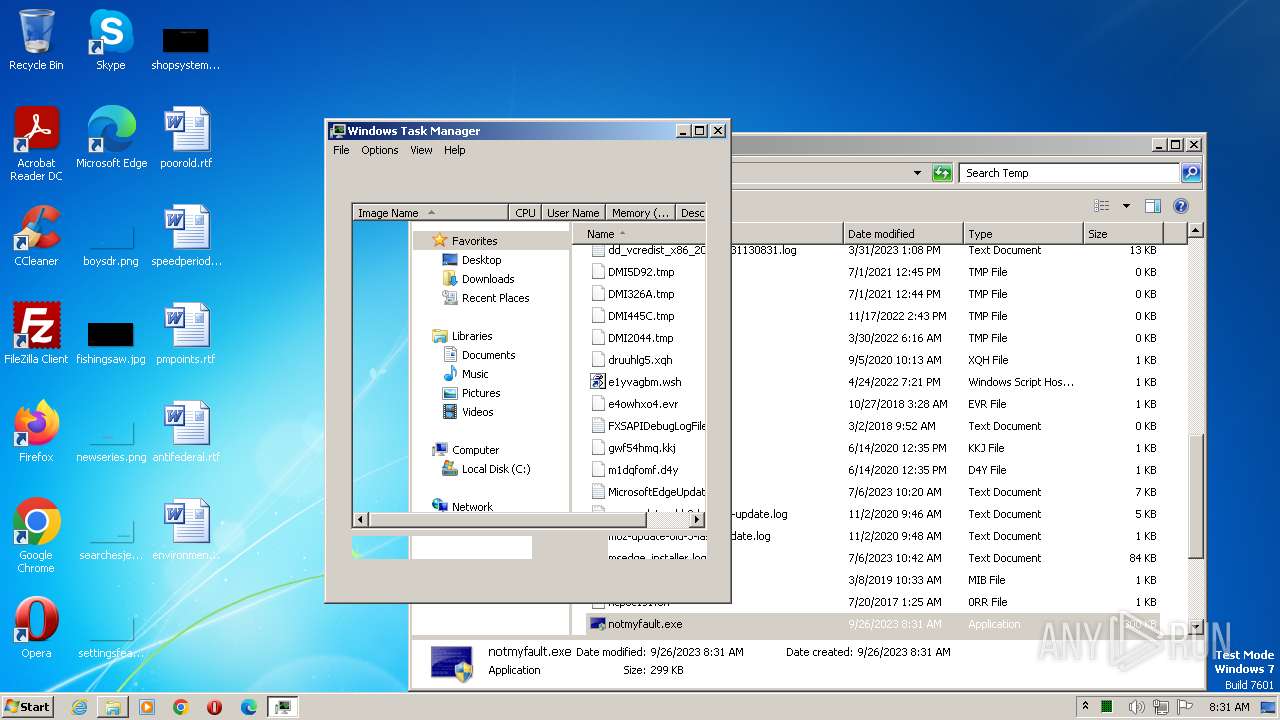The image size is (1280, 720).
Task: Sort processes by CPU column
Action: pos(525,213)
